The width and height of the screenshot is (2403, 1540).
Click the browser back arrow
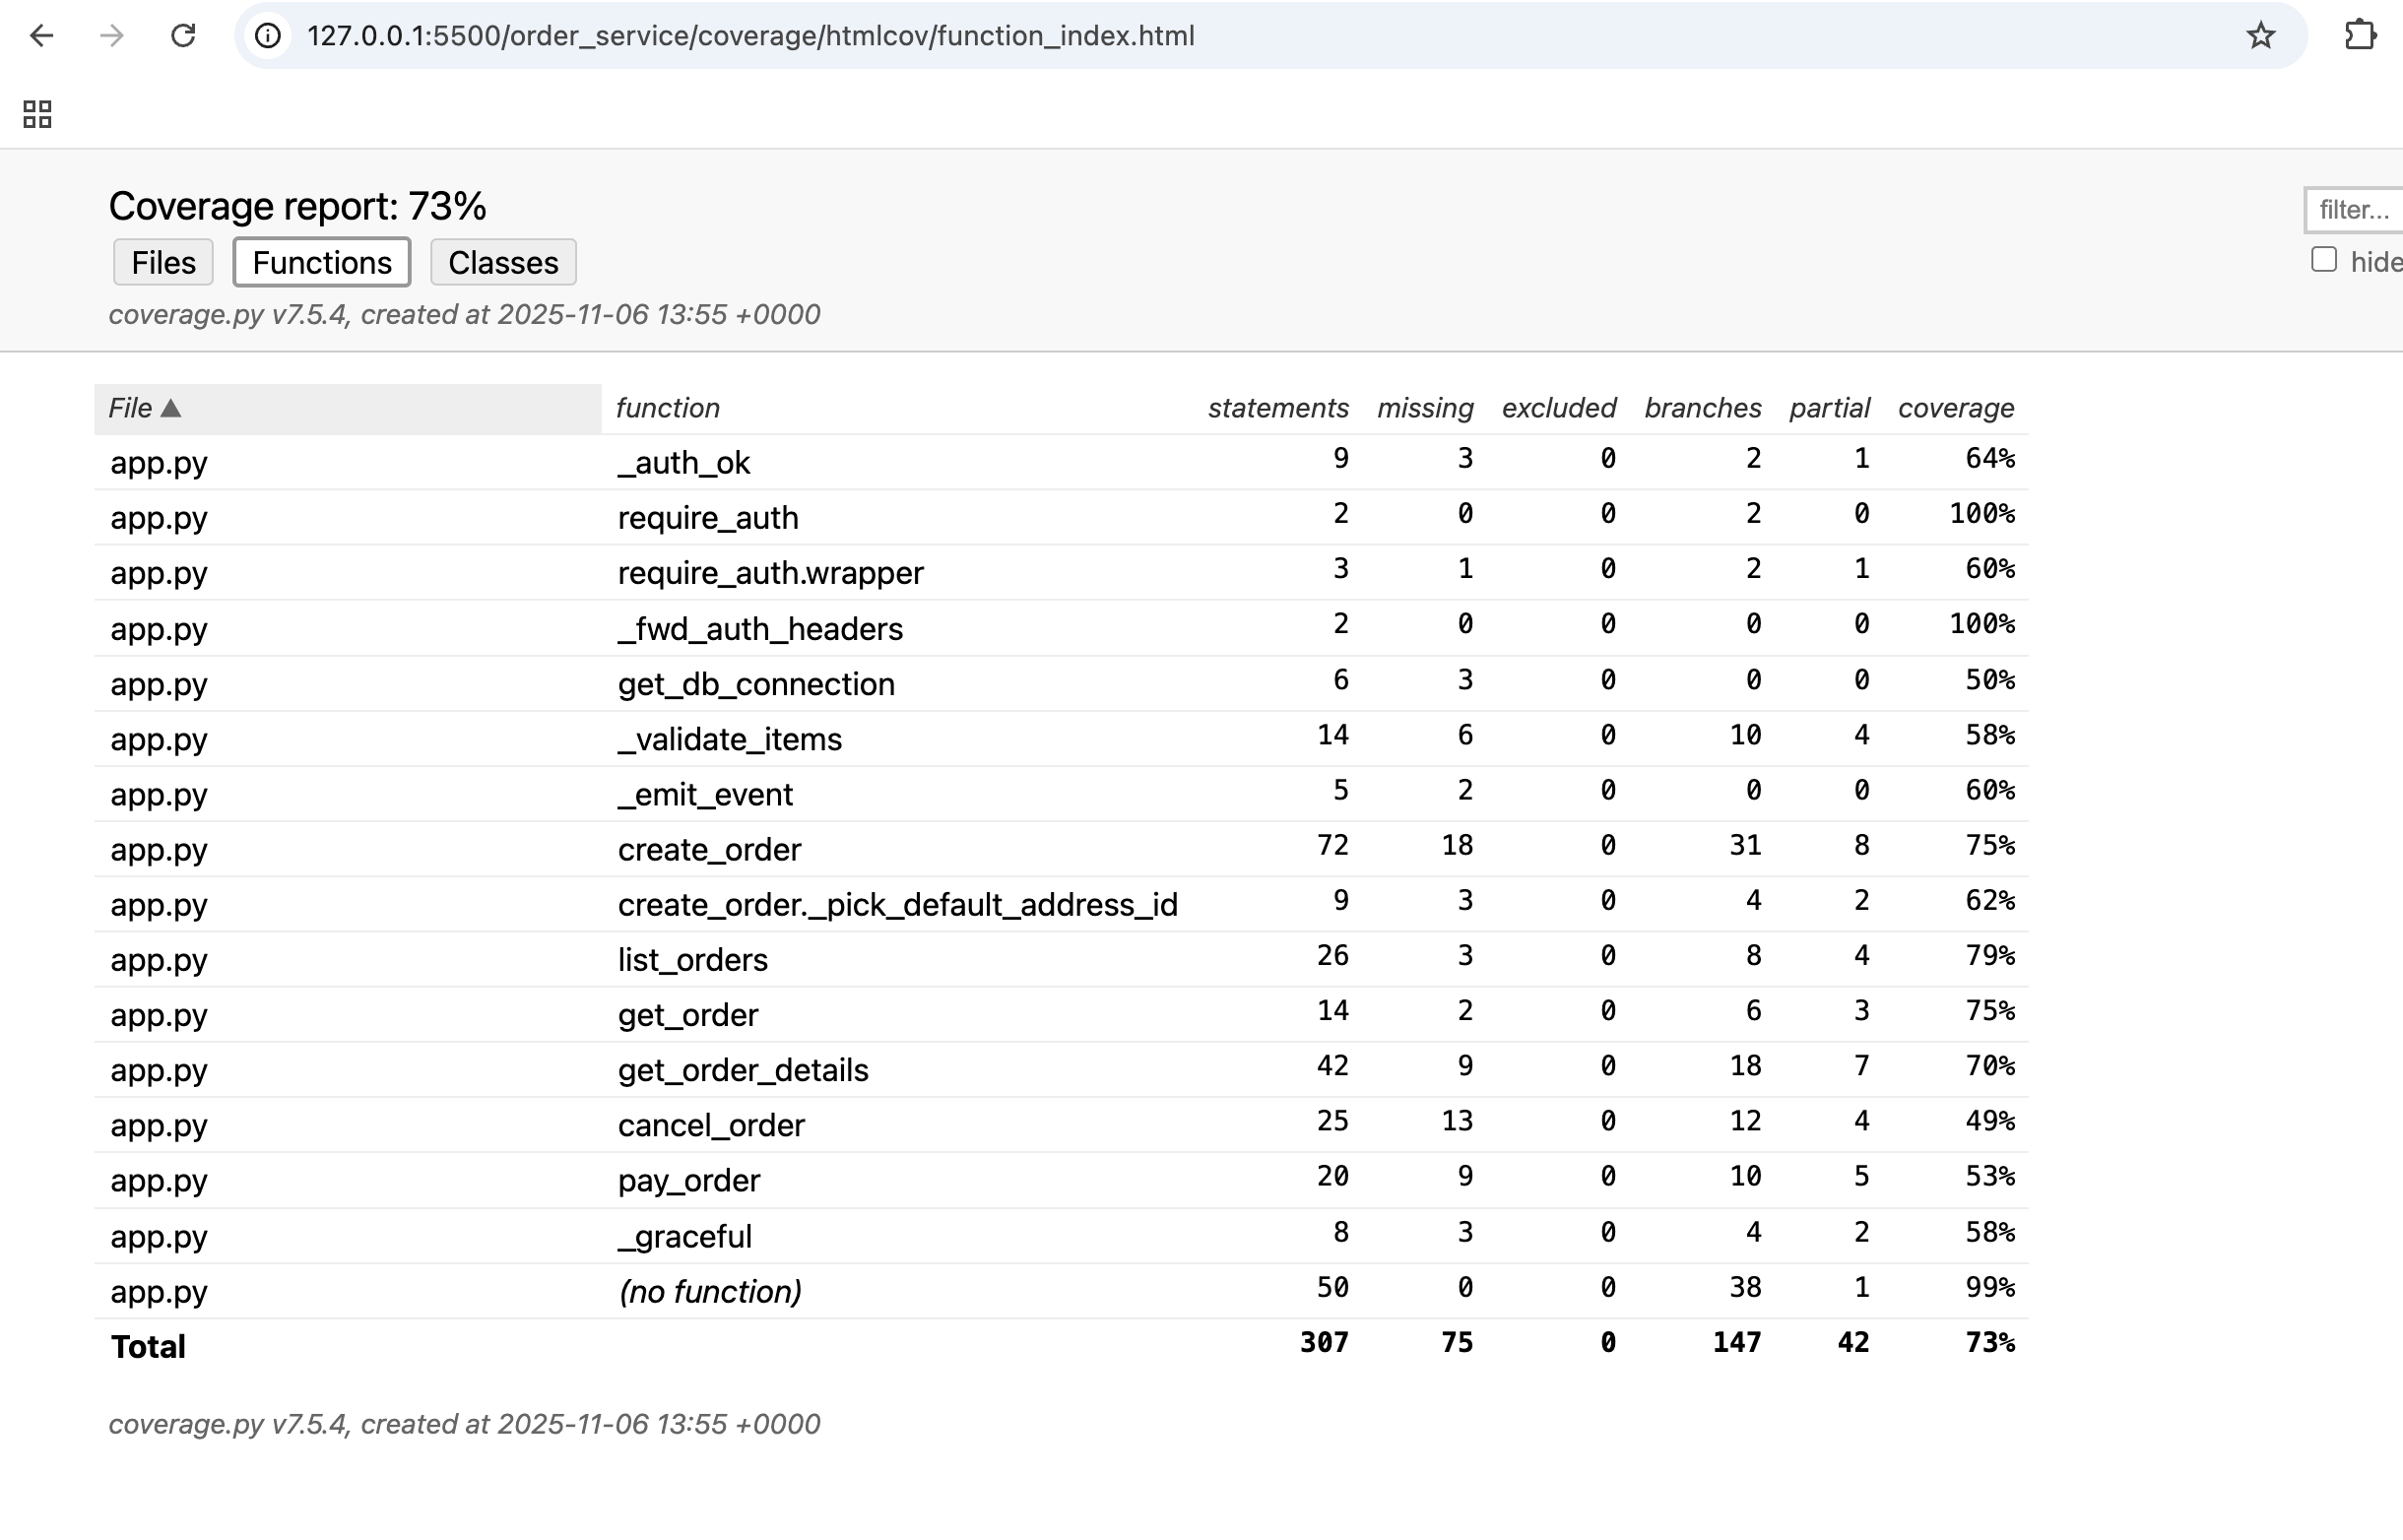[40, 36]
